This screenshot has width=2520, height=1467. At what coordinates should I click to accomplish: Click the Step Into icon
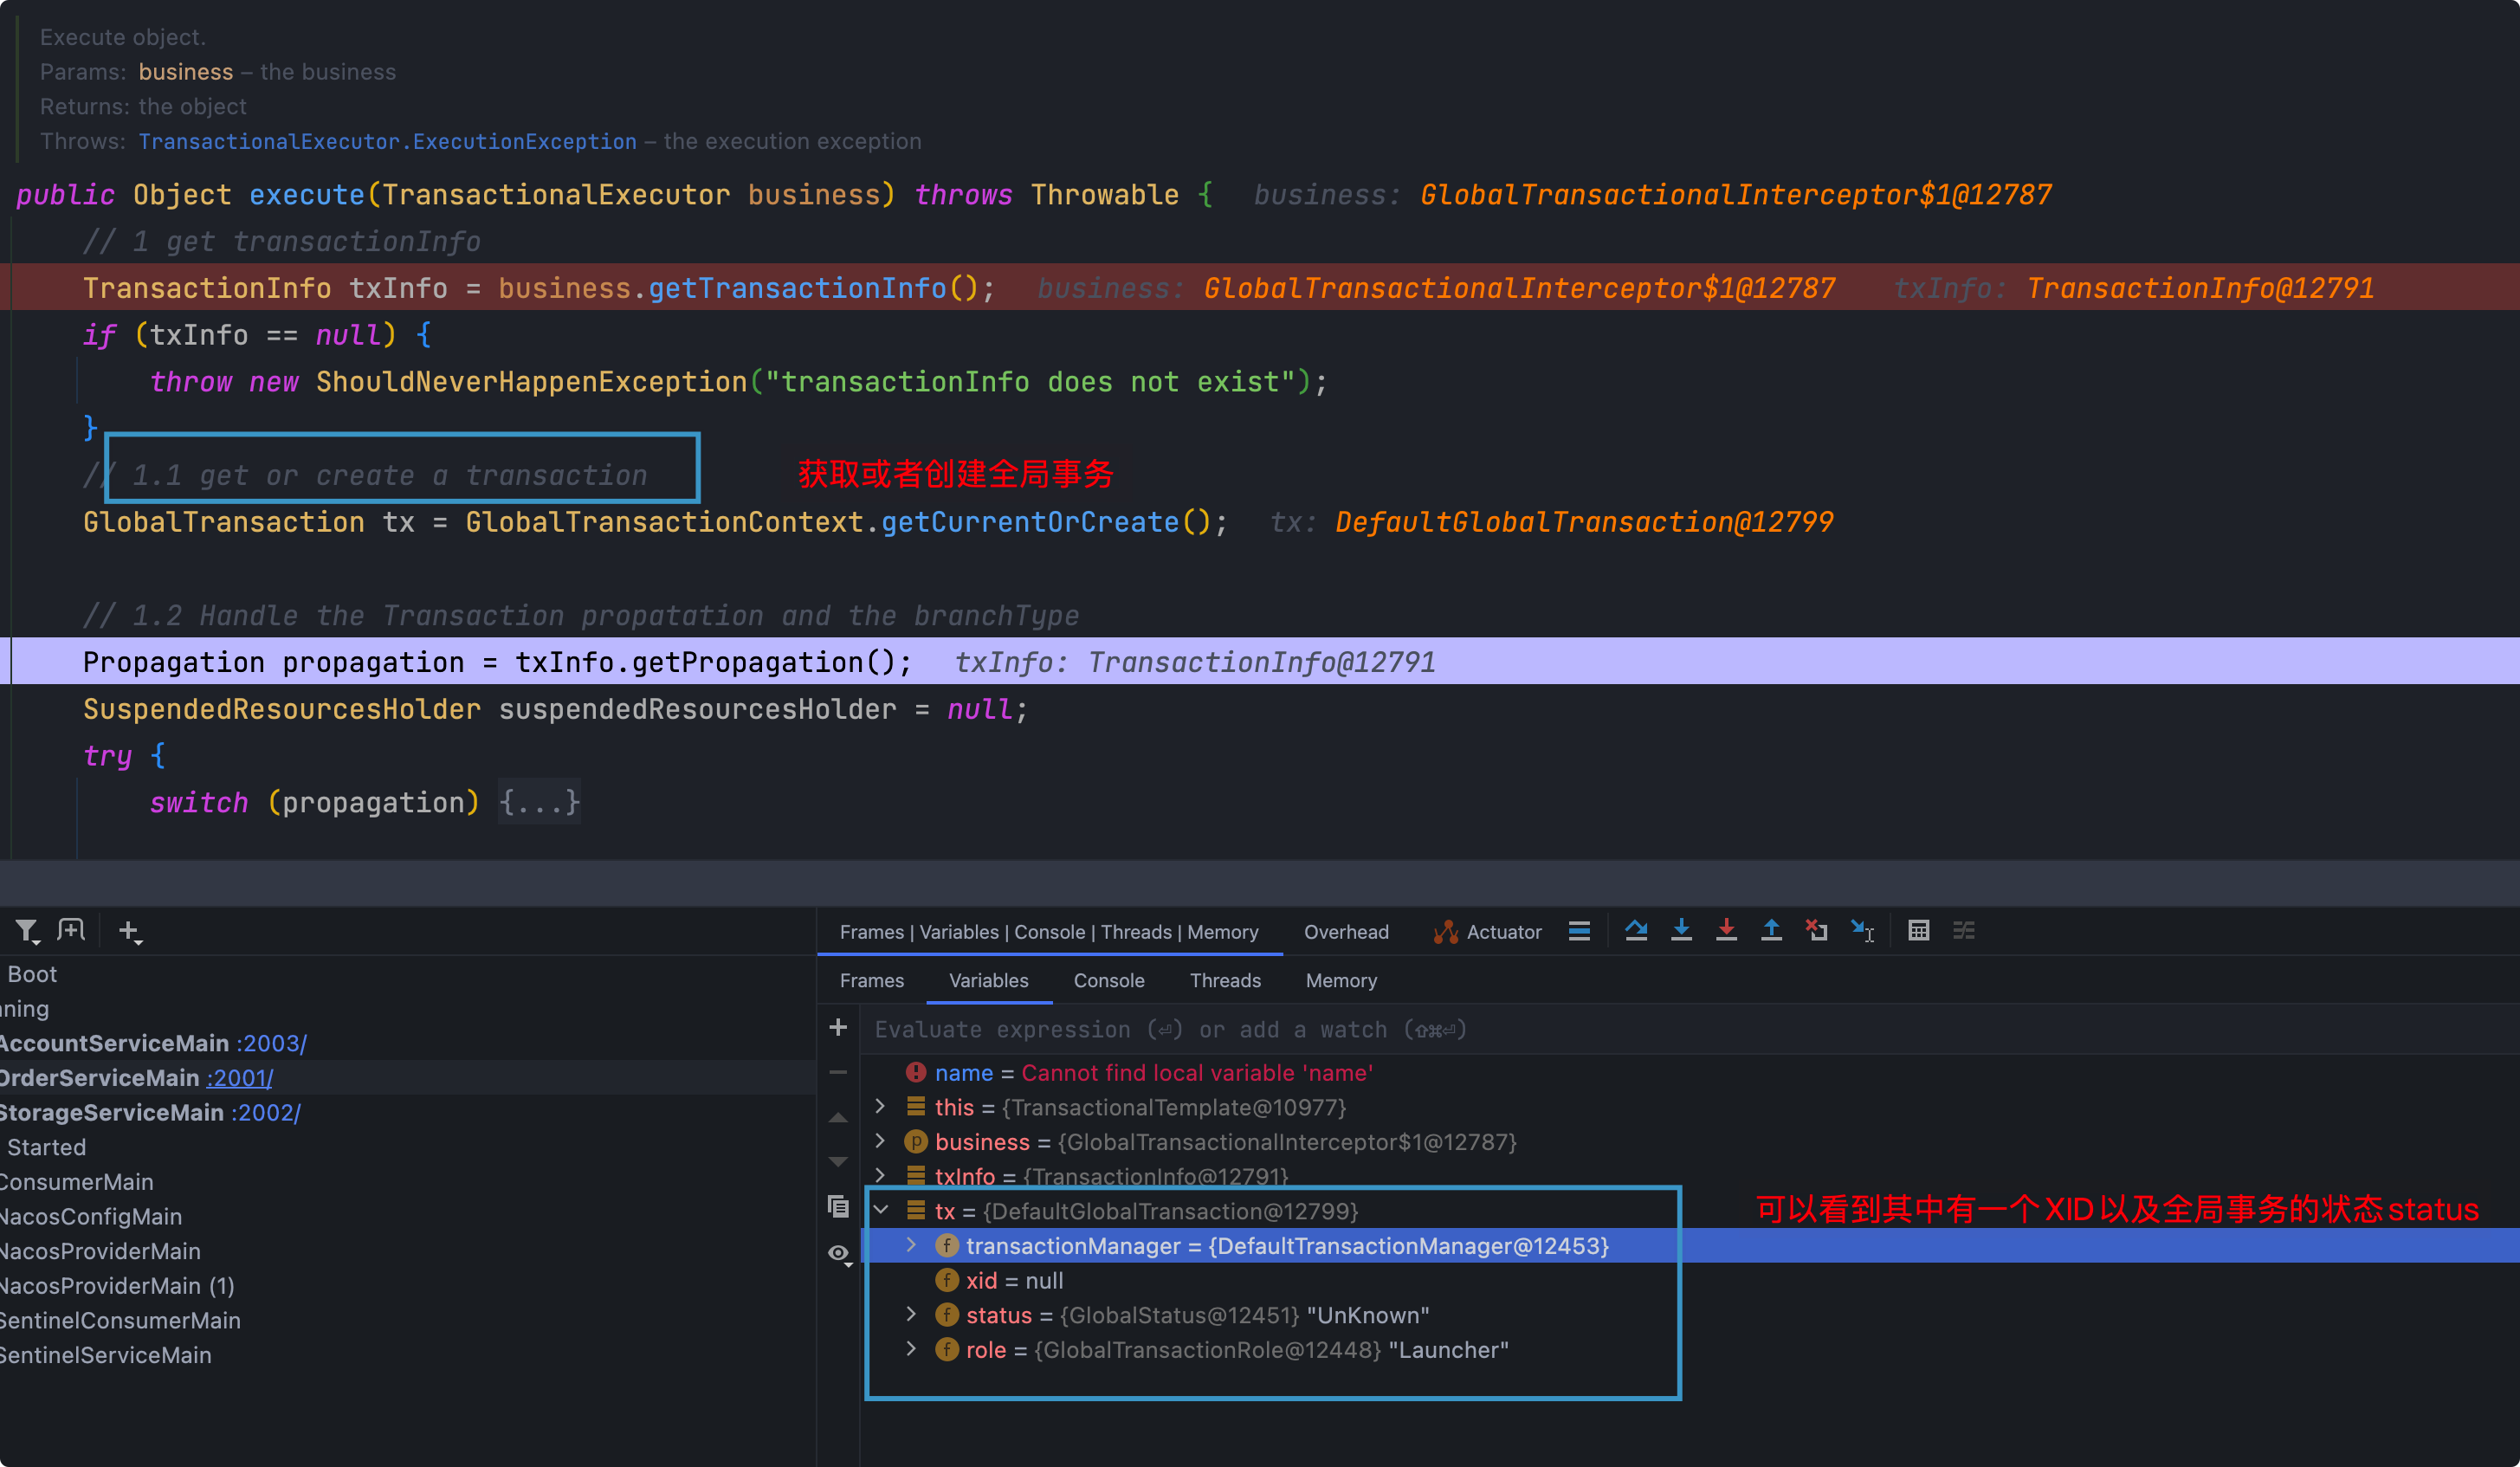pos(1681,931)
